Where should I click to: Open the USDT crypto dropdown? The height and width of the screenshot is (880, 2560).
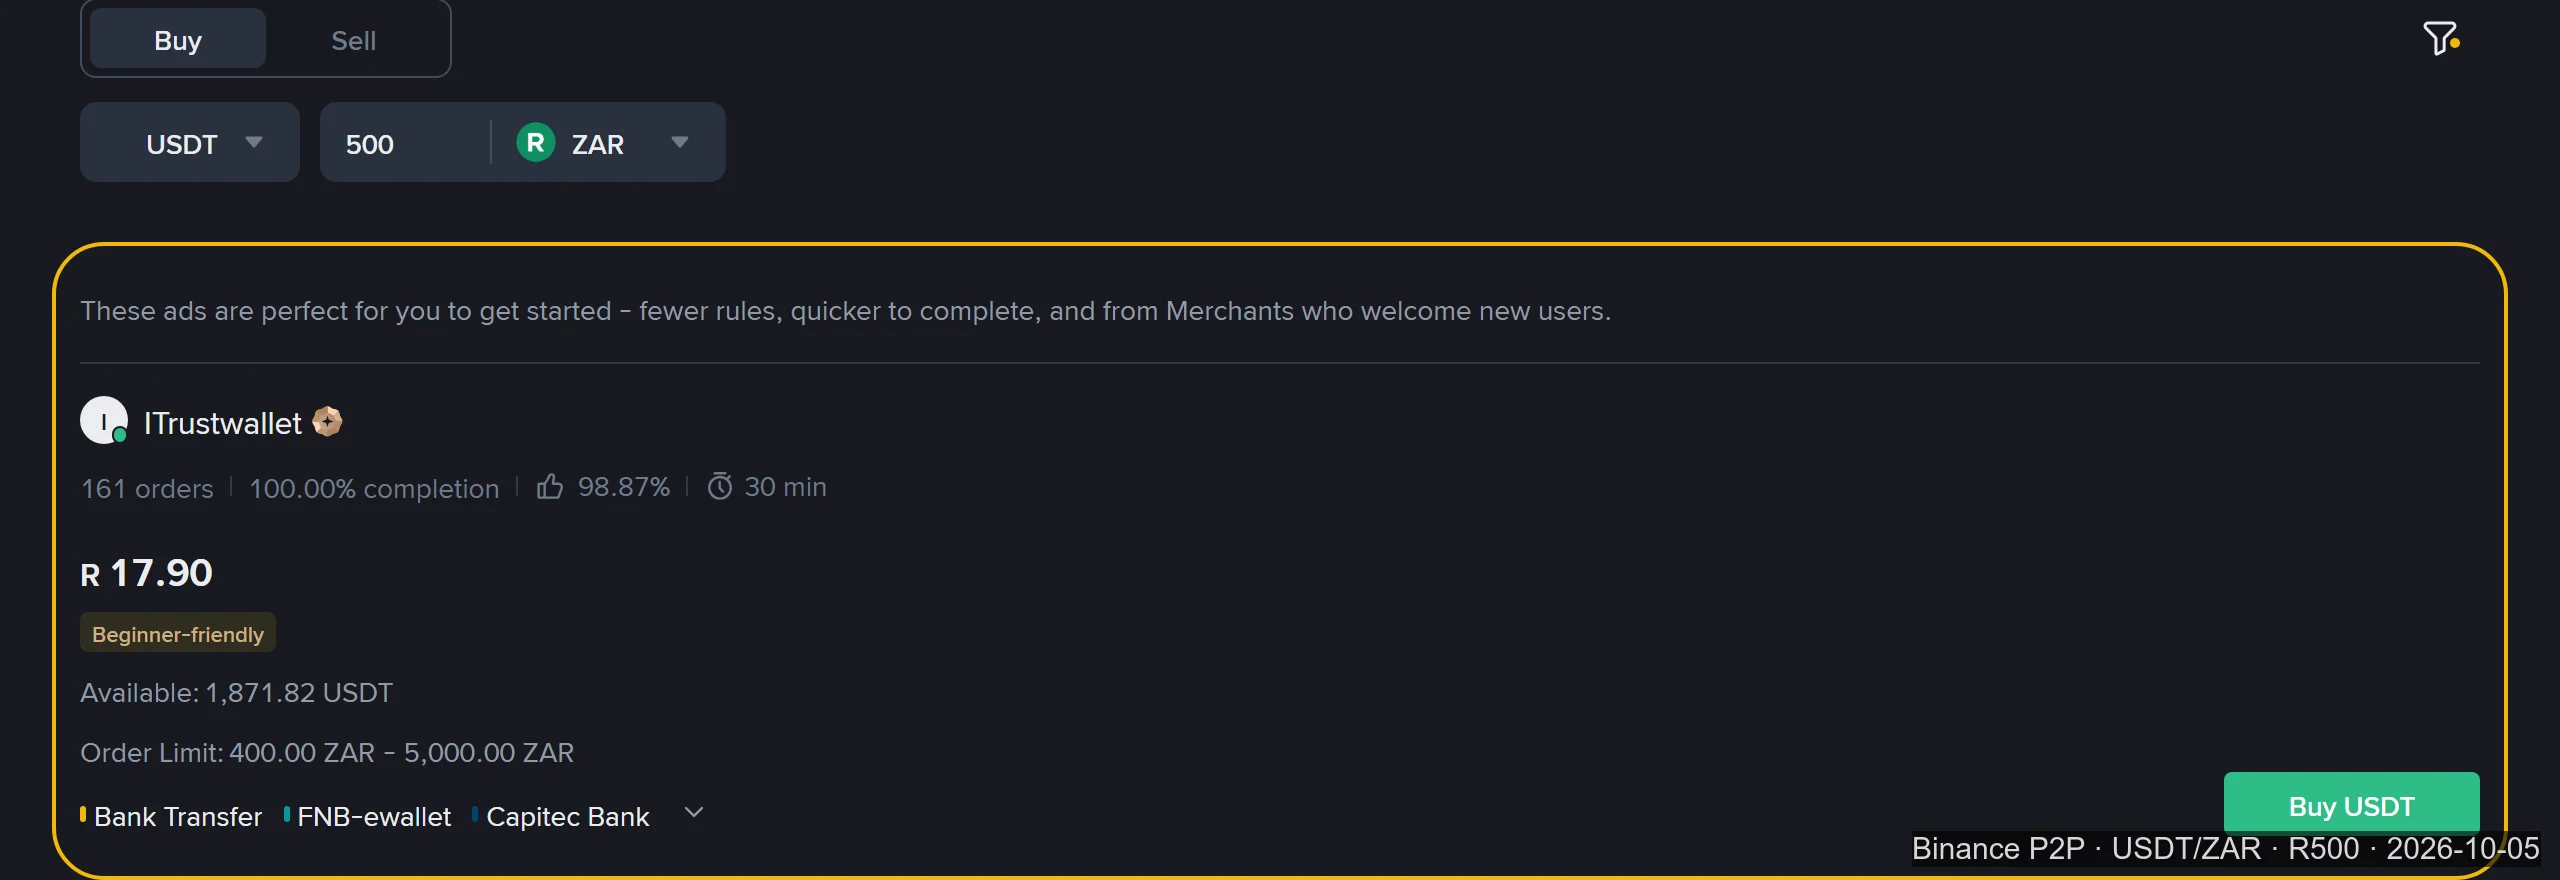click(190, 142)
